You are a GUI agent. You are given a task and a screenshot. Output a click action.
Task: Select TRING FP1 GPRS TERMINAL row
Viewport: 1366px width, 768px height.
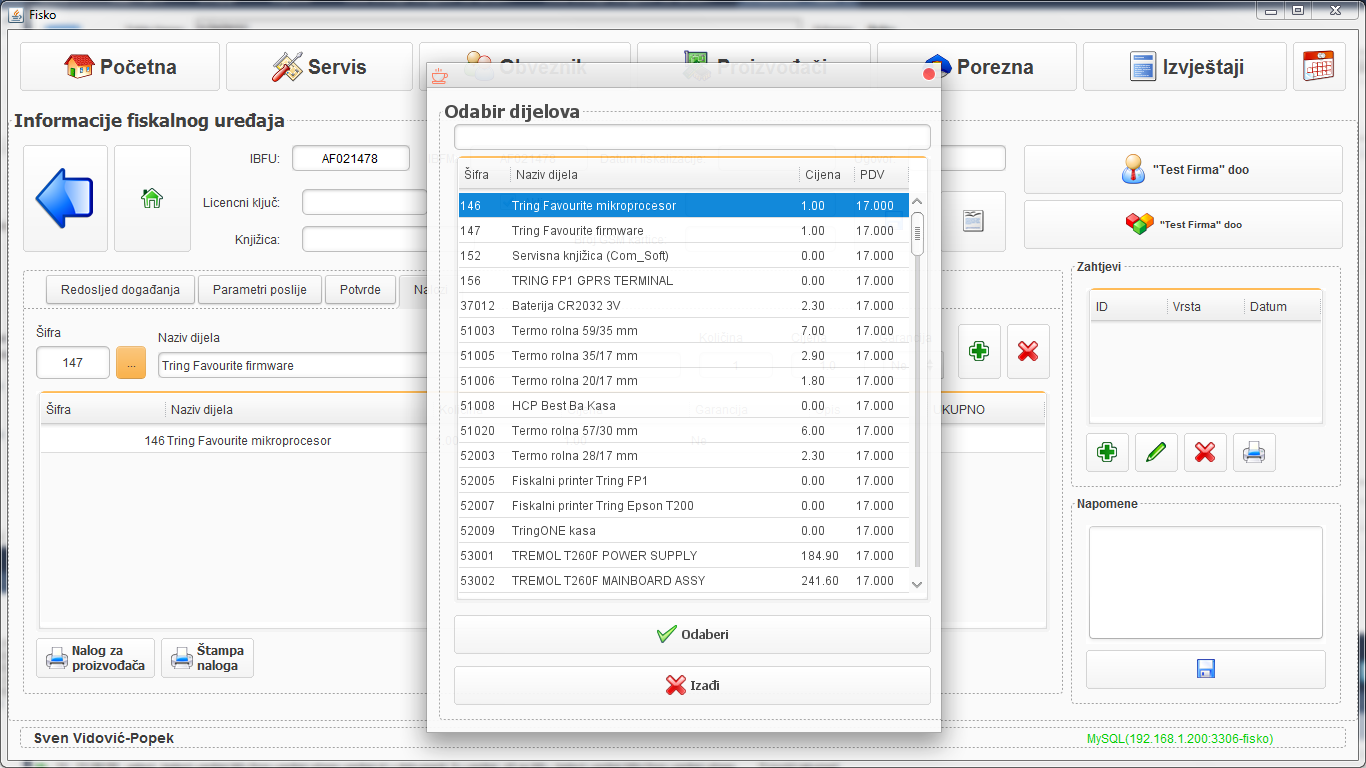pyautogui.click(x=683, y=280)
